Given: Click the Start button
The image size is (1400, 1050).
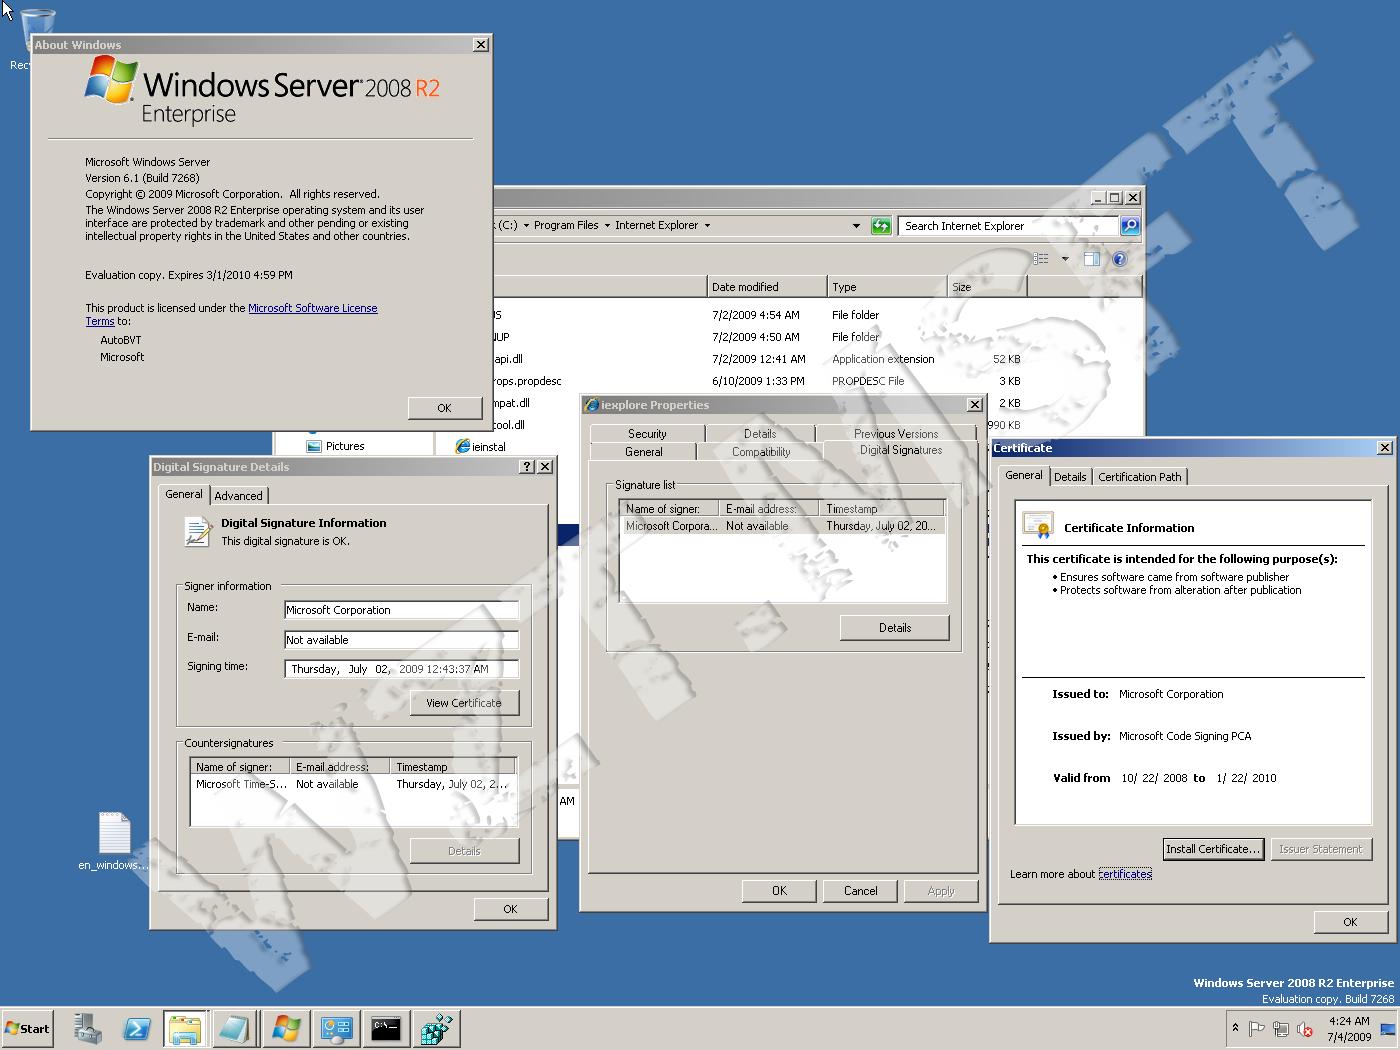Looking at the screenshot, I should pos(28,1028).
